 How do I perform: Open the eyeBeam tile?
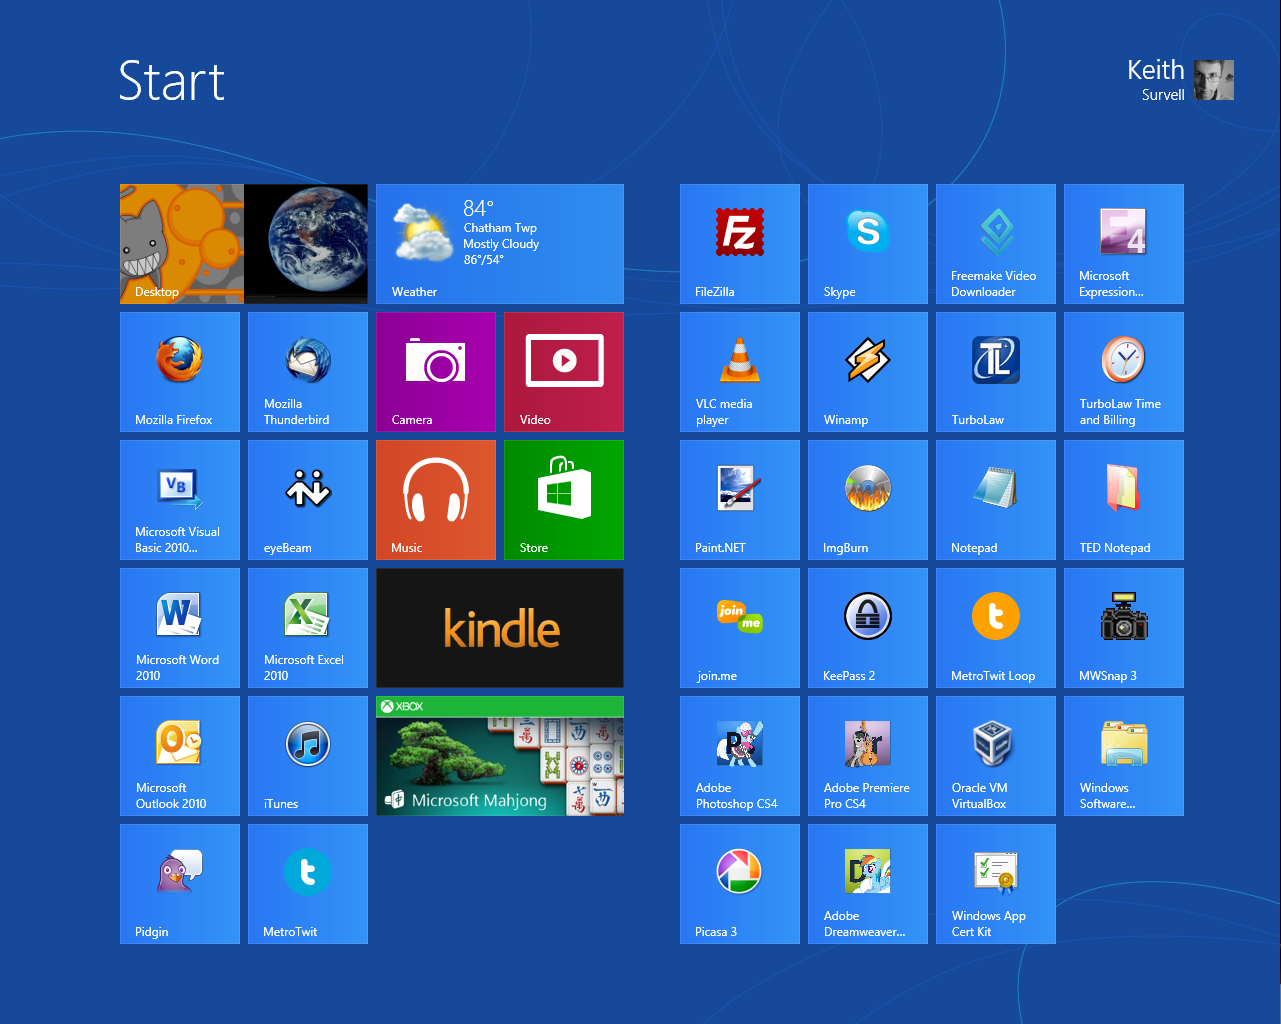(308, 500)
